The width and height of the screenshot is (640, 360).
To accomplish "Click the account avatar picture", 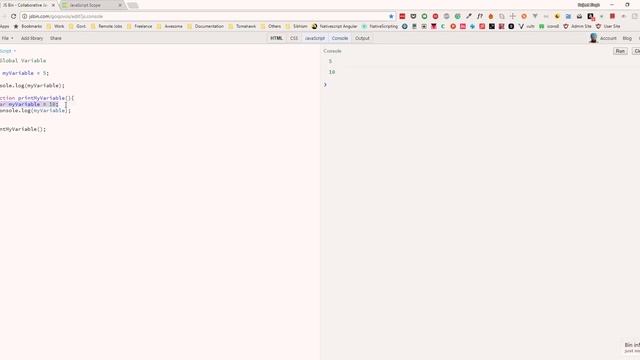I will click(593, 38).
